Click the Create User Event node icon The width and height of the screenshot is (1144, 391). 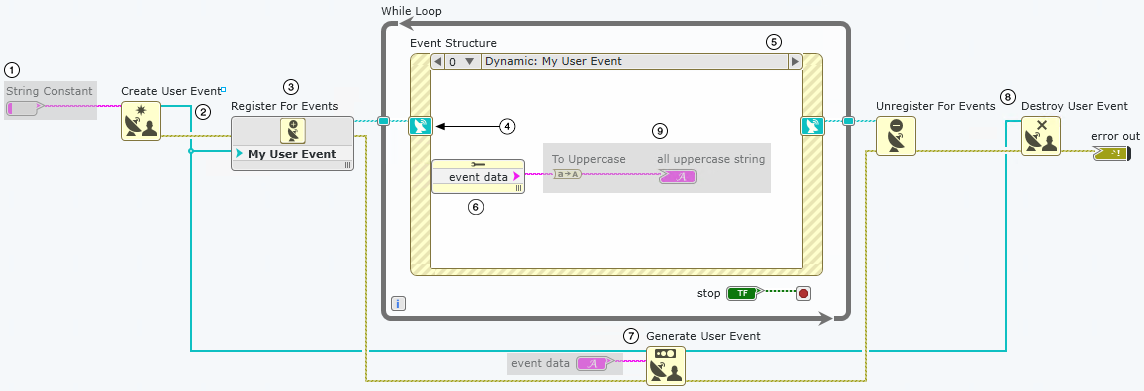point(140,121)
